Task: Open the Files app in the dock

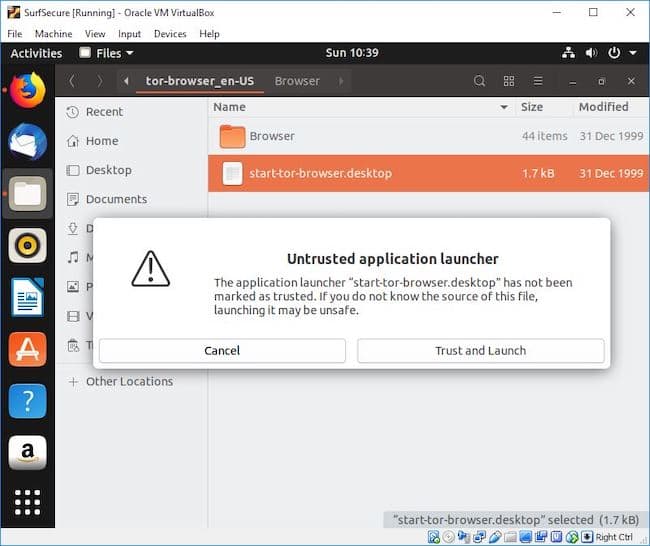Action: click(27, 194)
